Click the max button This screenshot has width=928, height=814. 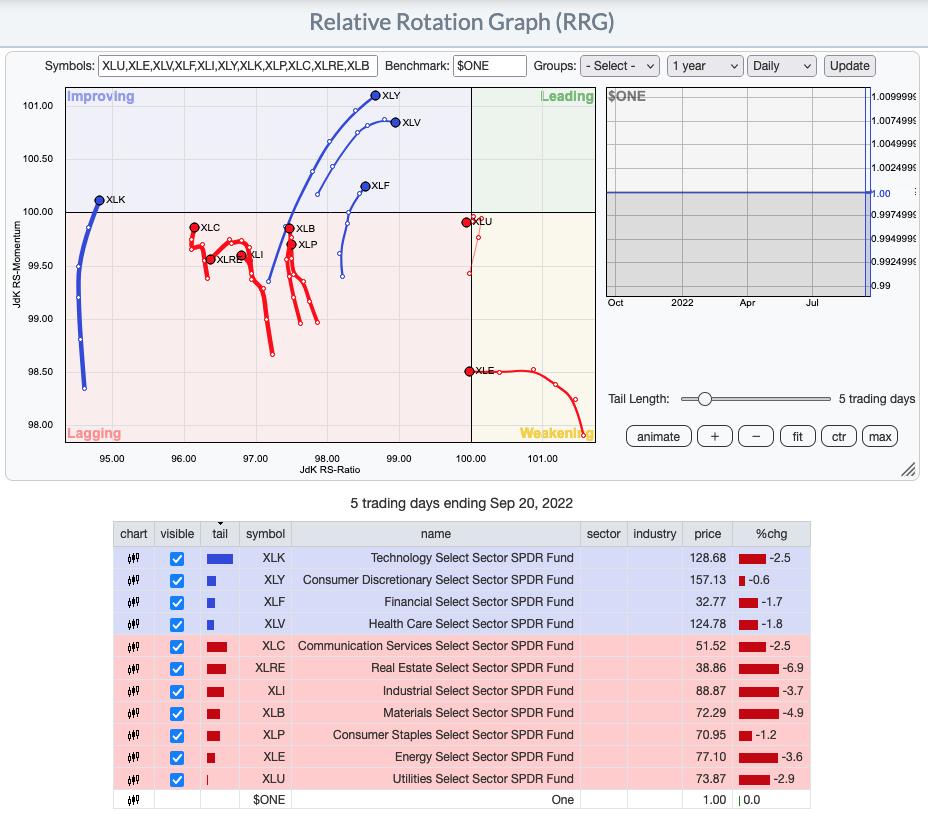[880, 437]
